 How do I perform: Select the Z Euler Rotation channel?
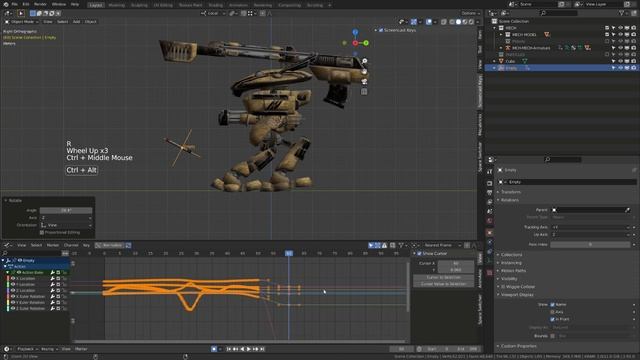31,309
